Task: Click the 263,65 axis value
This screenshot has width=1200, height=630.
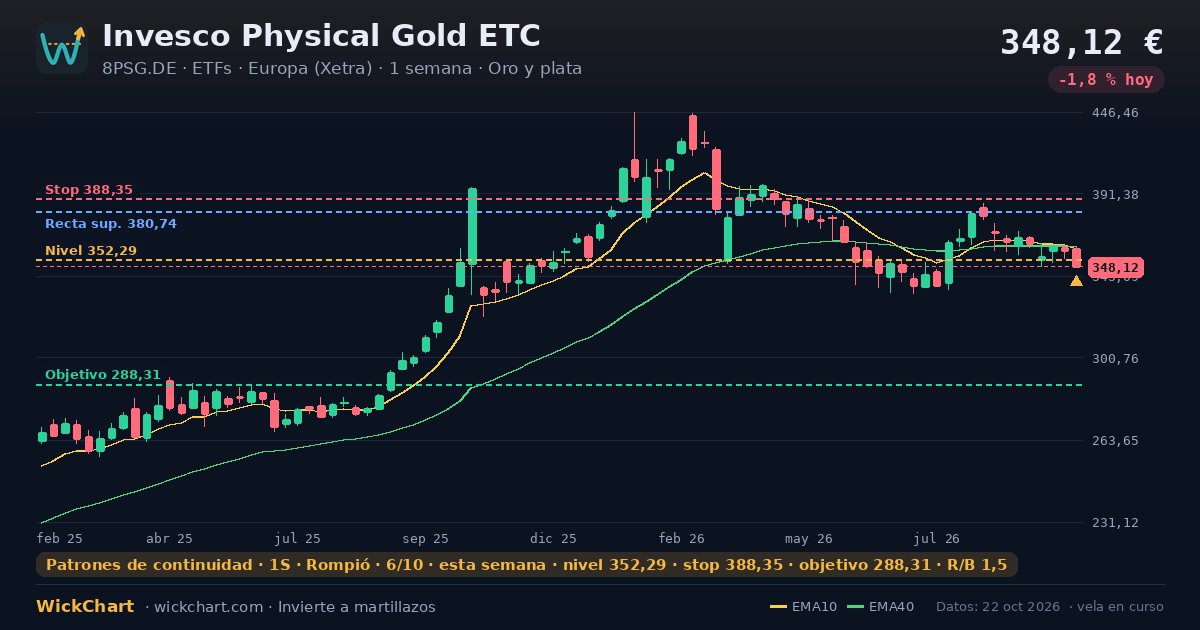Action: pos(1116,440)
